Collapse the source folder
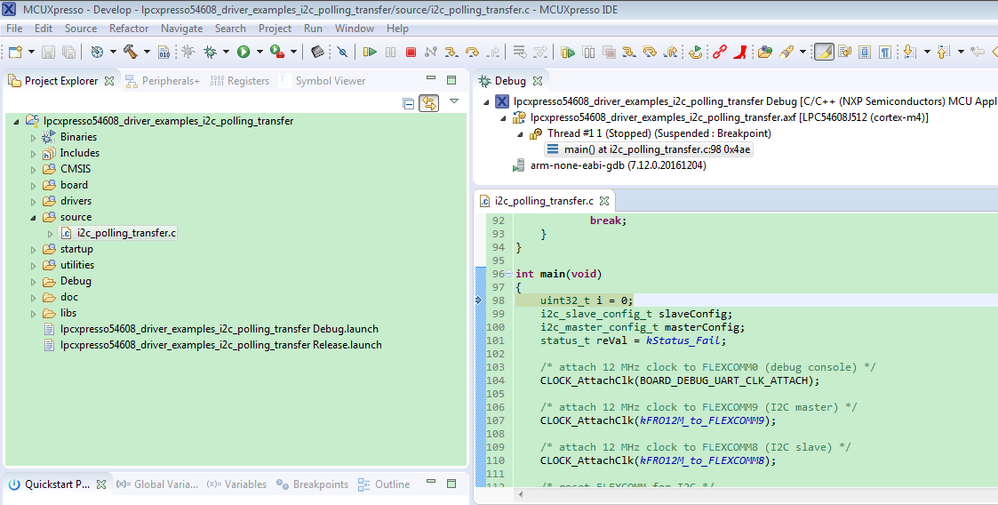The width and height of the screenshot is (998, 505). [x=33, y=217]
